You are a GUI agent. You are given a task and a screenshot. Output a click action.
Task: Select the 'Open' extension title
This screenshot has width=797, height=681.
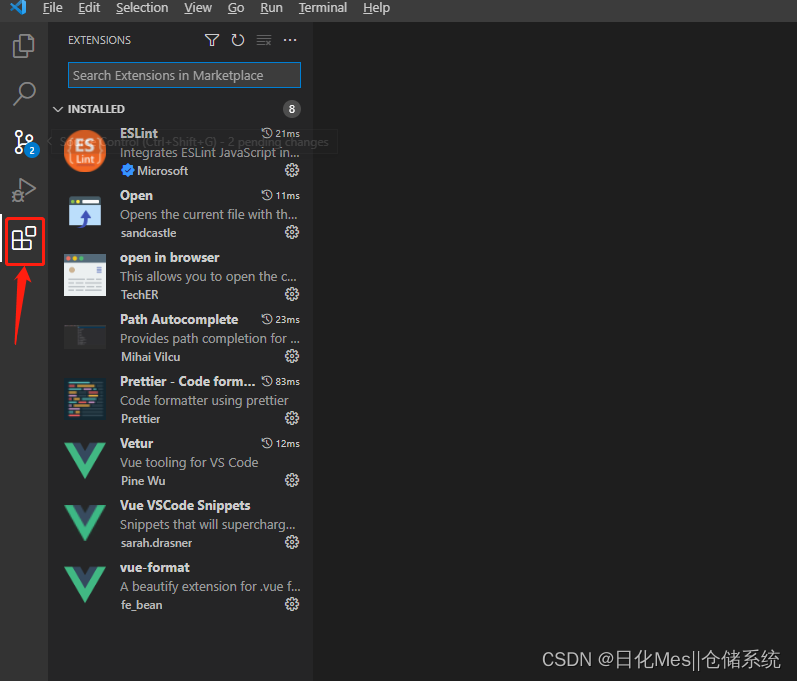pyautogui.click(x=136, y=196)
